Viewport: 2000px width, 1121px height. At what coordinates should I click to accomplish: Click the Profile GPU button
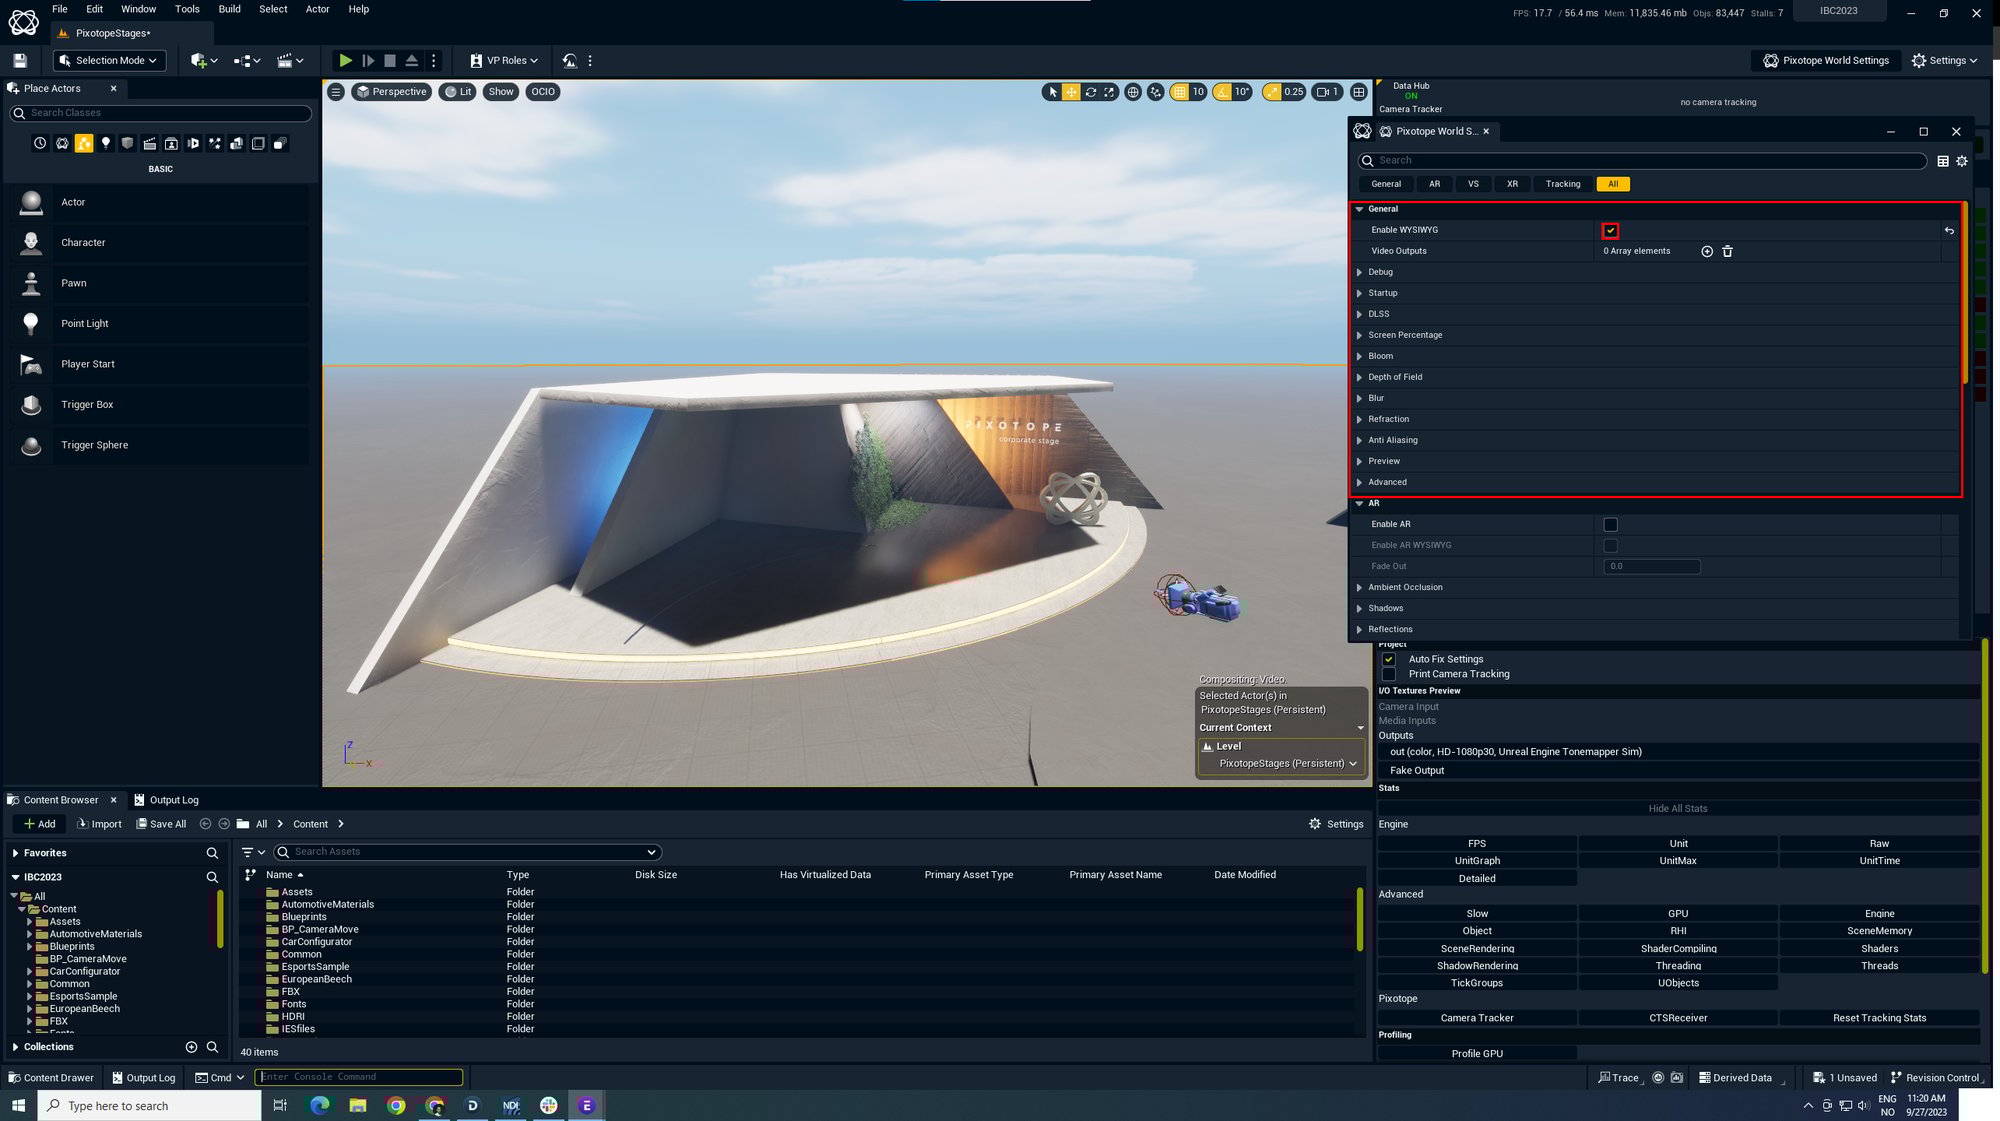[1477, 1054]
